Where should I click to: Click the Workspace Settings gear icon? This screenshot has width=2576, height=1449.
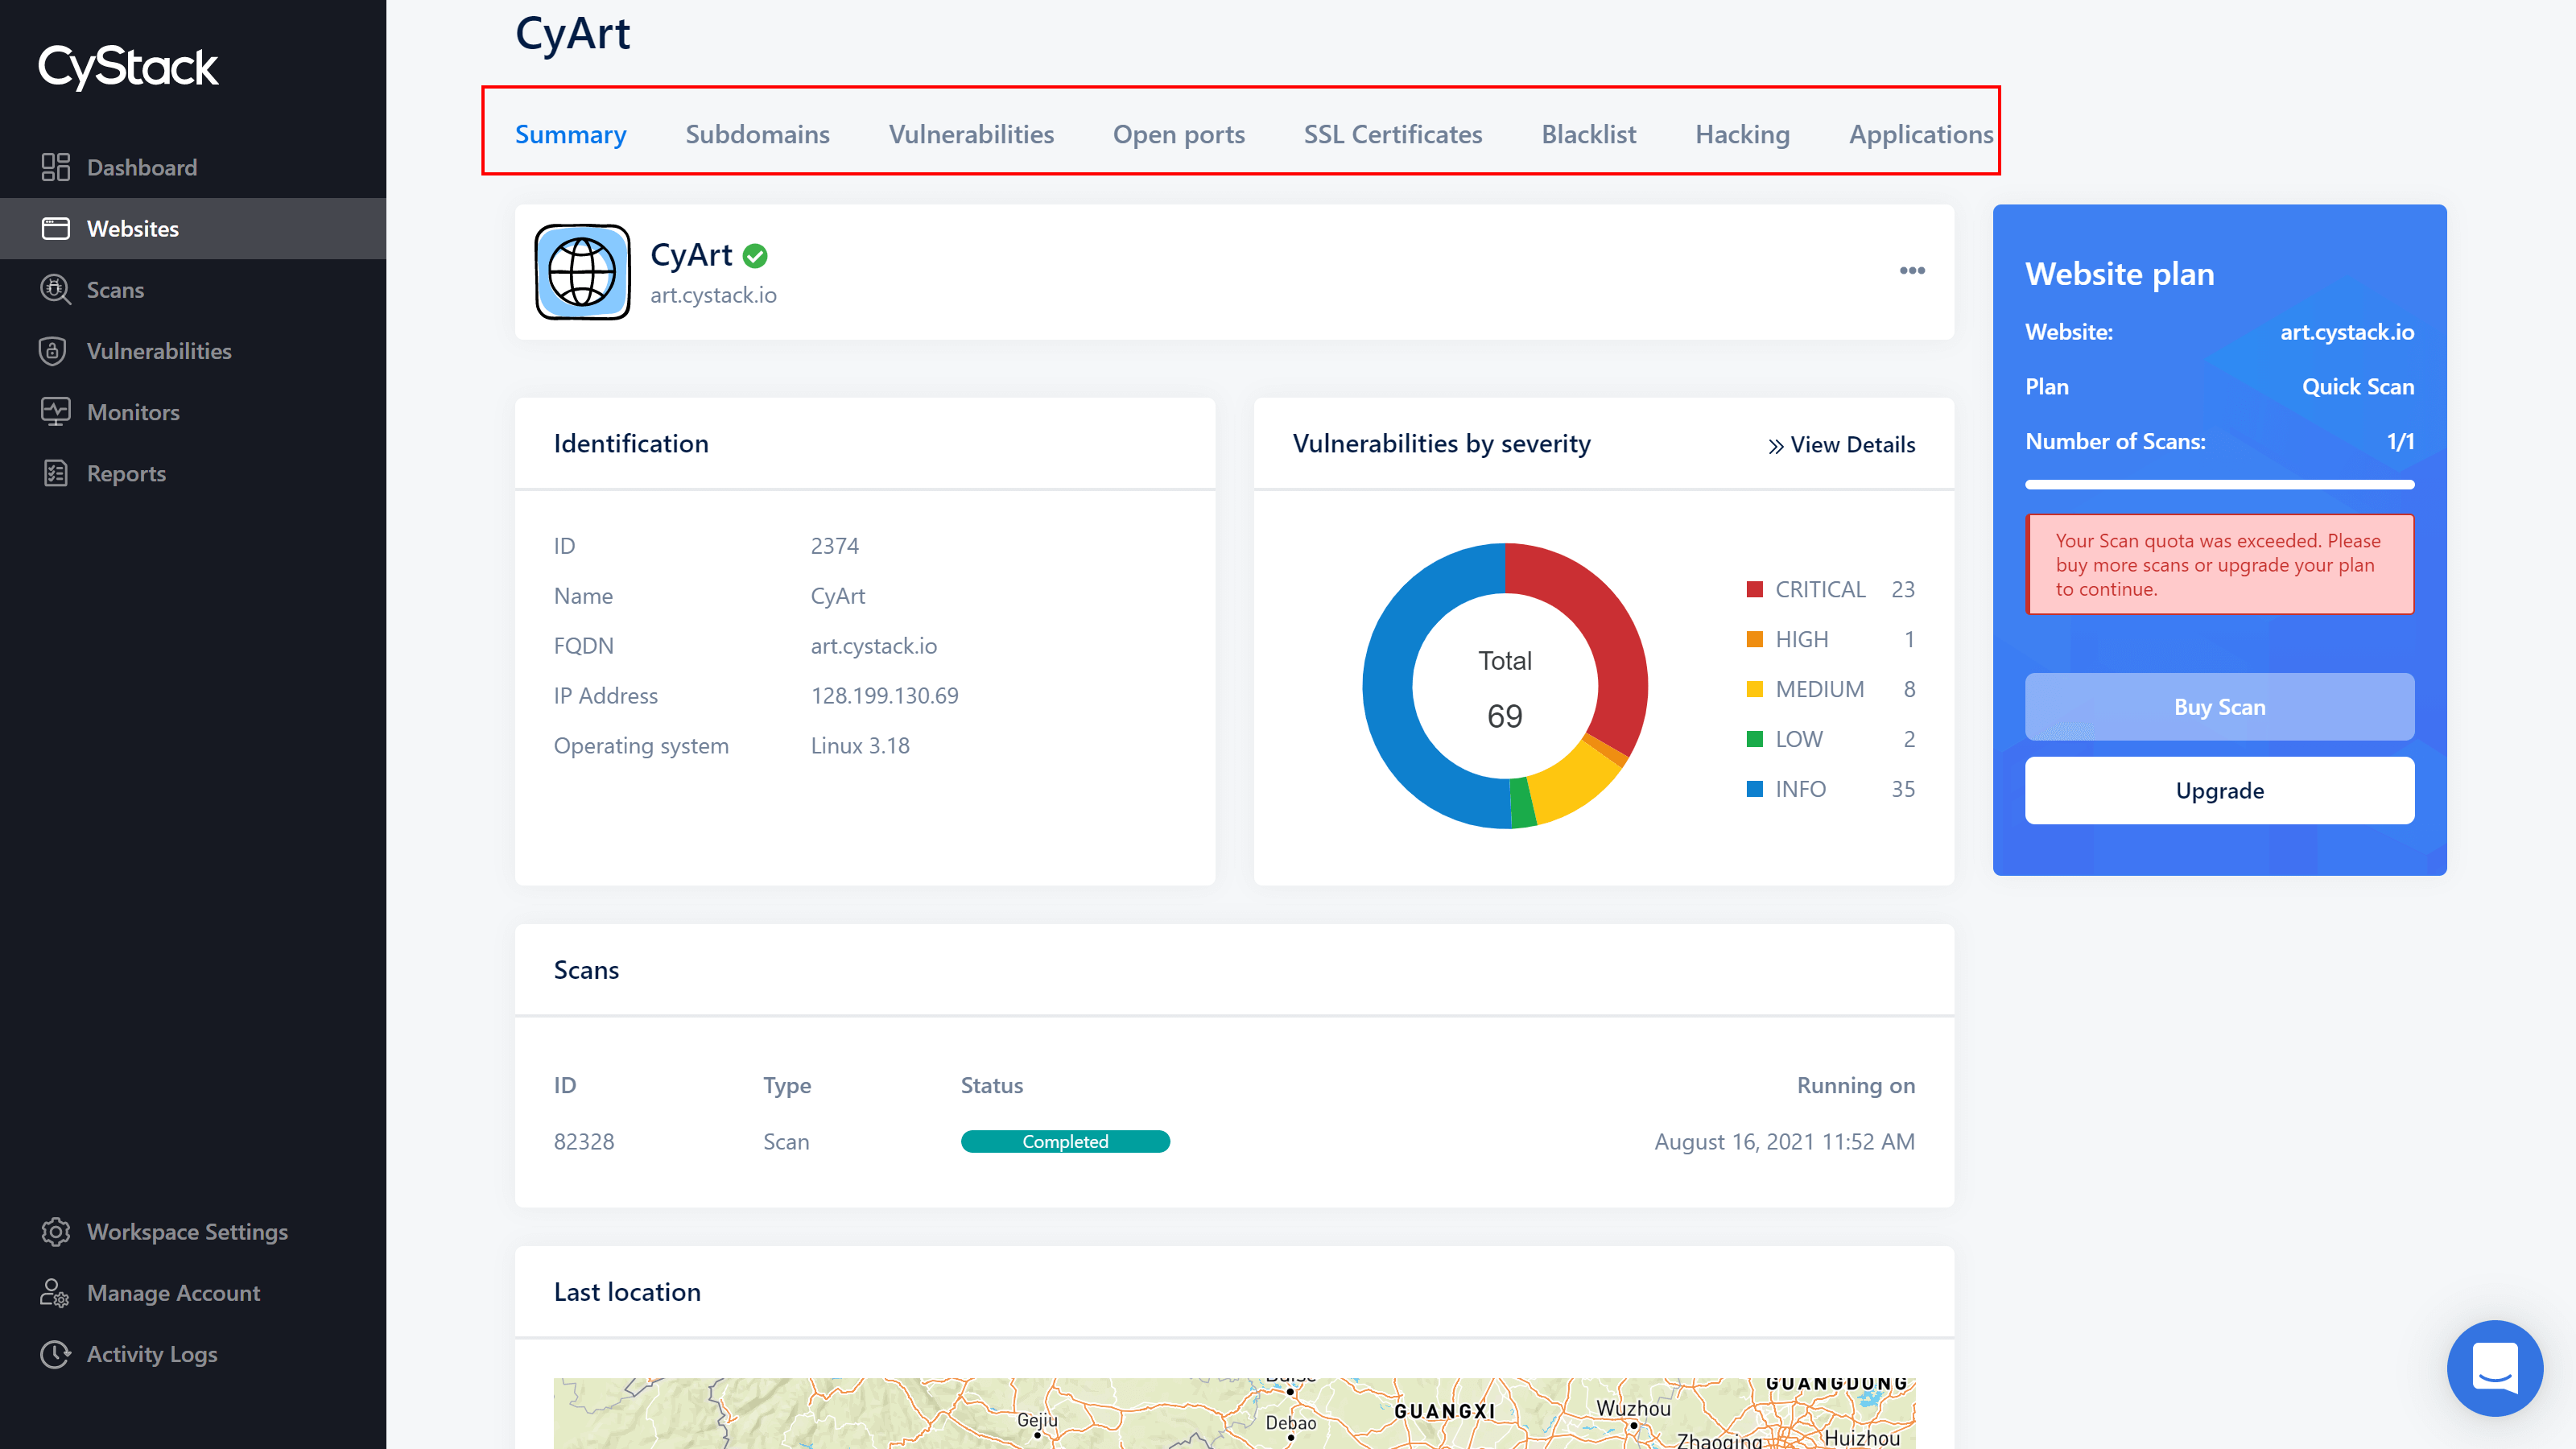pos(55,1231)
